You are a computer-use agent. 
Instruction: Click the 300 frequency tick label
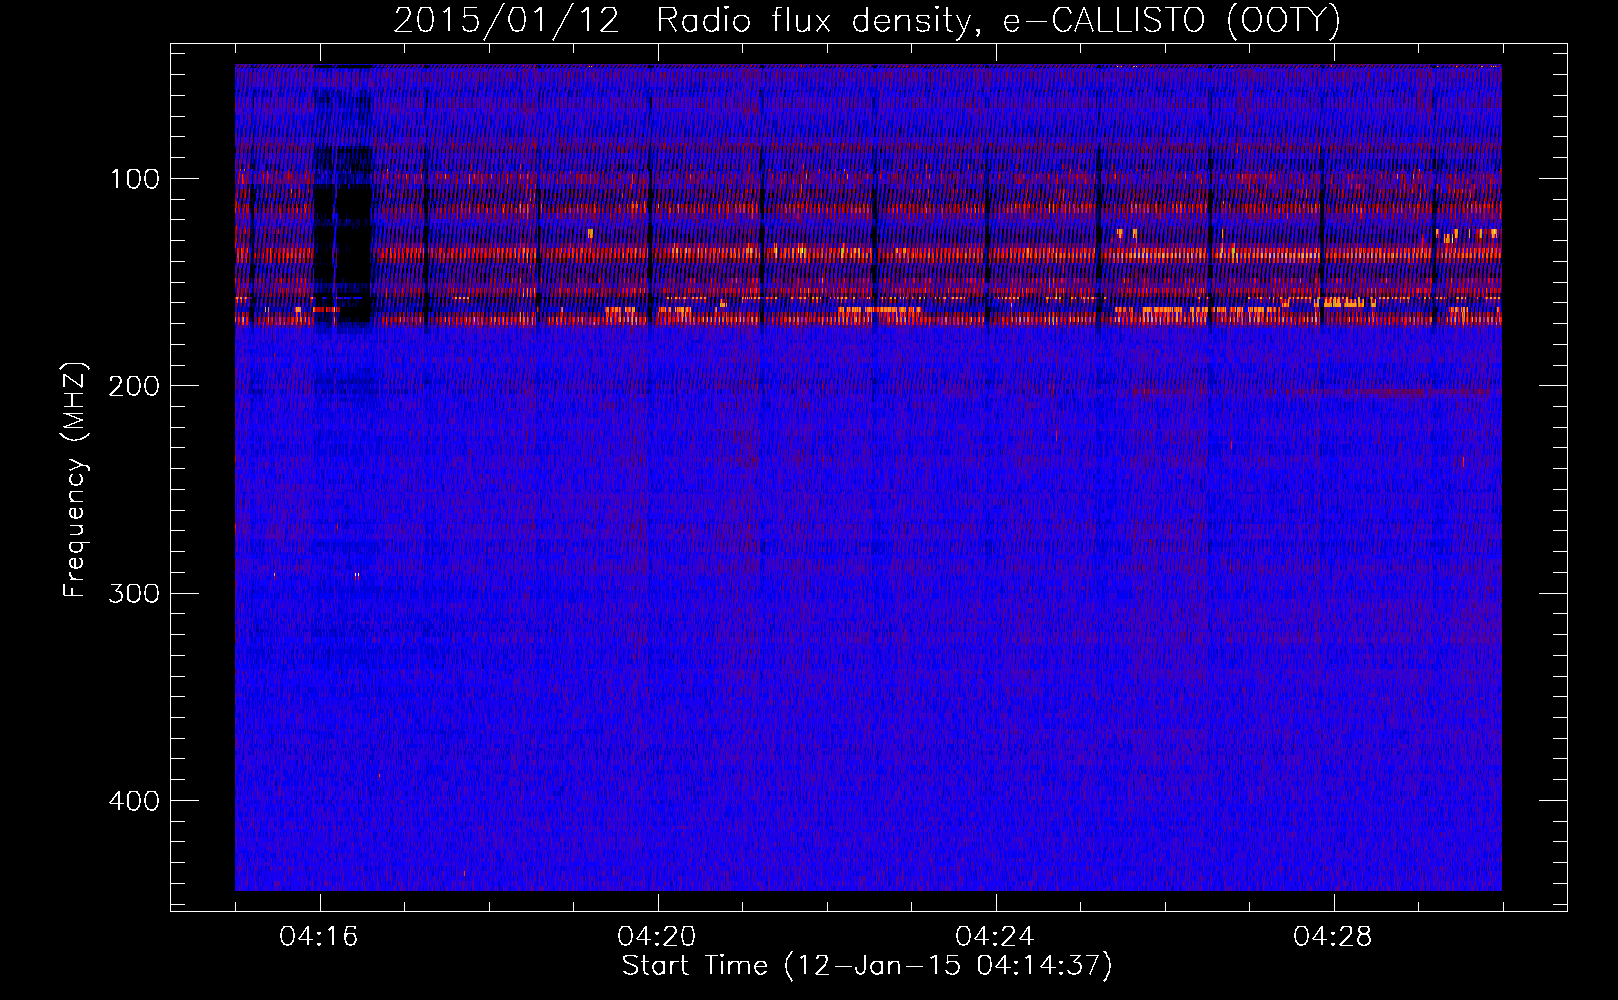pos(134,593)
